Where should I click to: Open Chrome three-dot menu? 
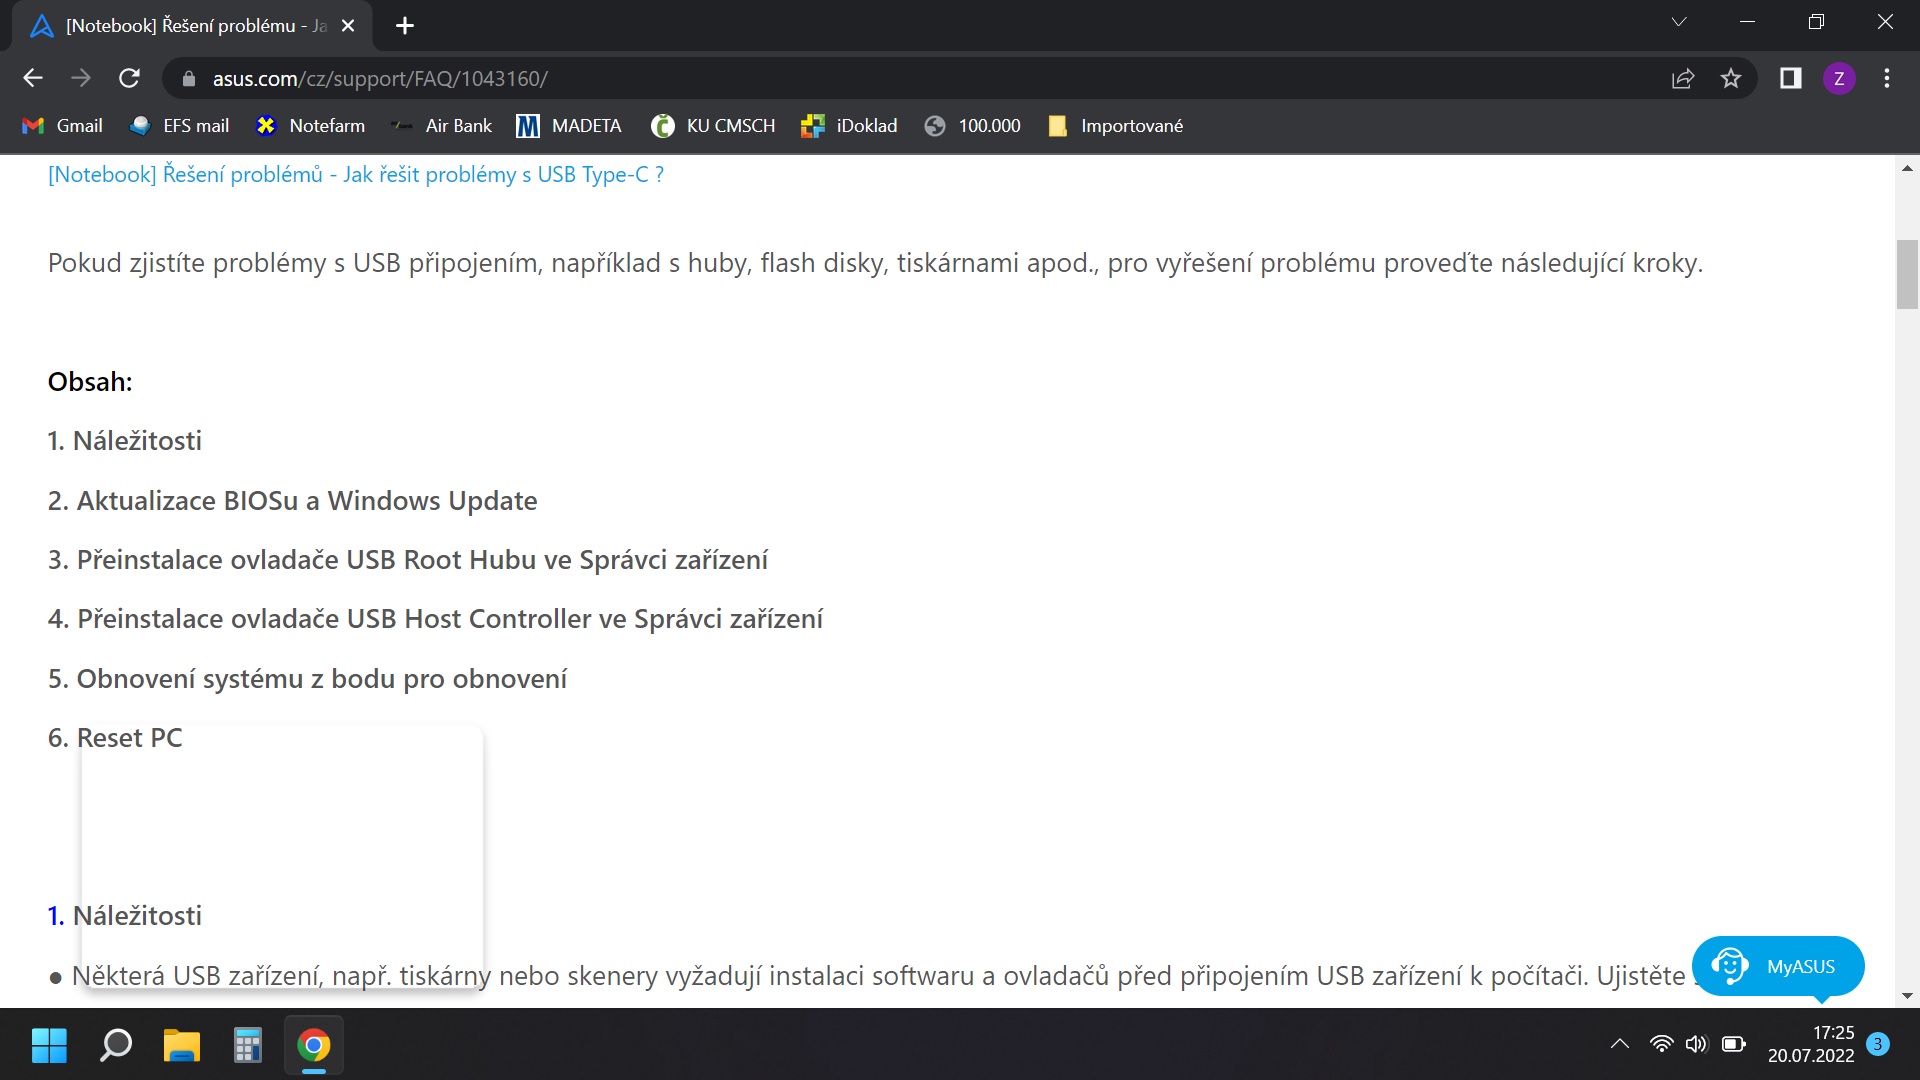coord(1886,78)
